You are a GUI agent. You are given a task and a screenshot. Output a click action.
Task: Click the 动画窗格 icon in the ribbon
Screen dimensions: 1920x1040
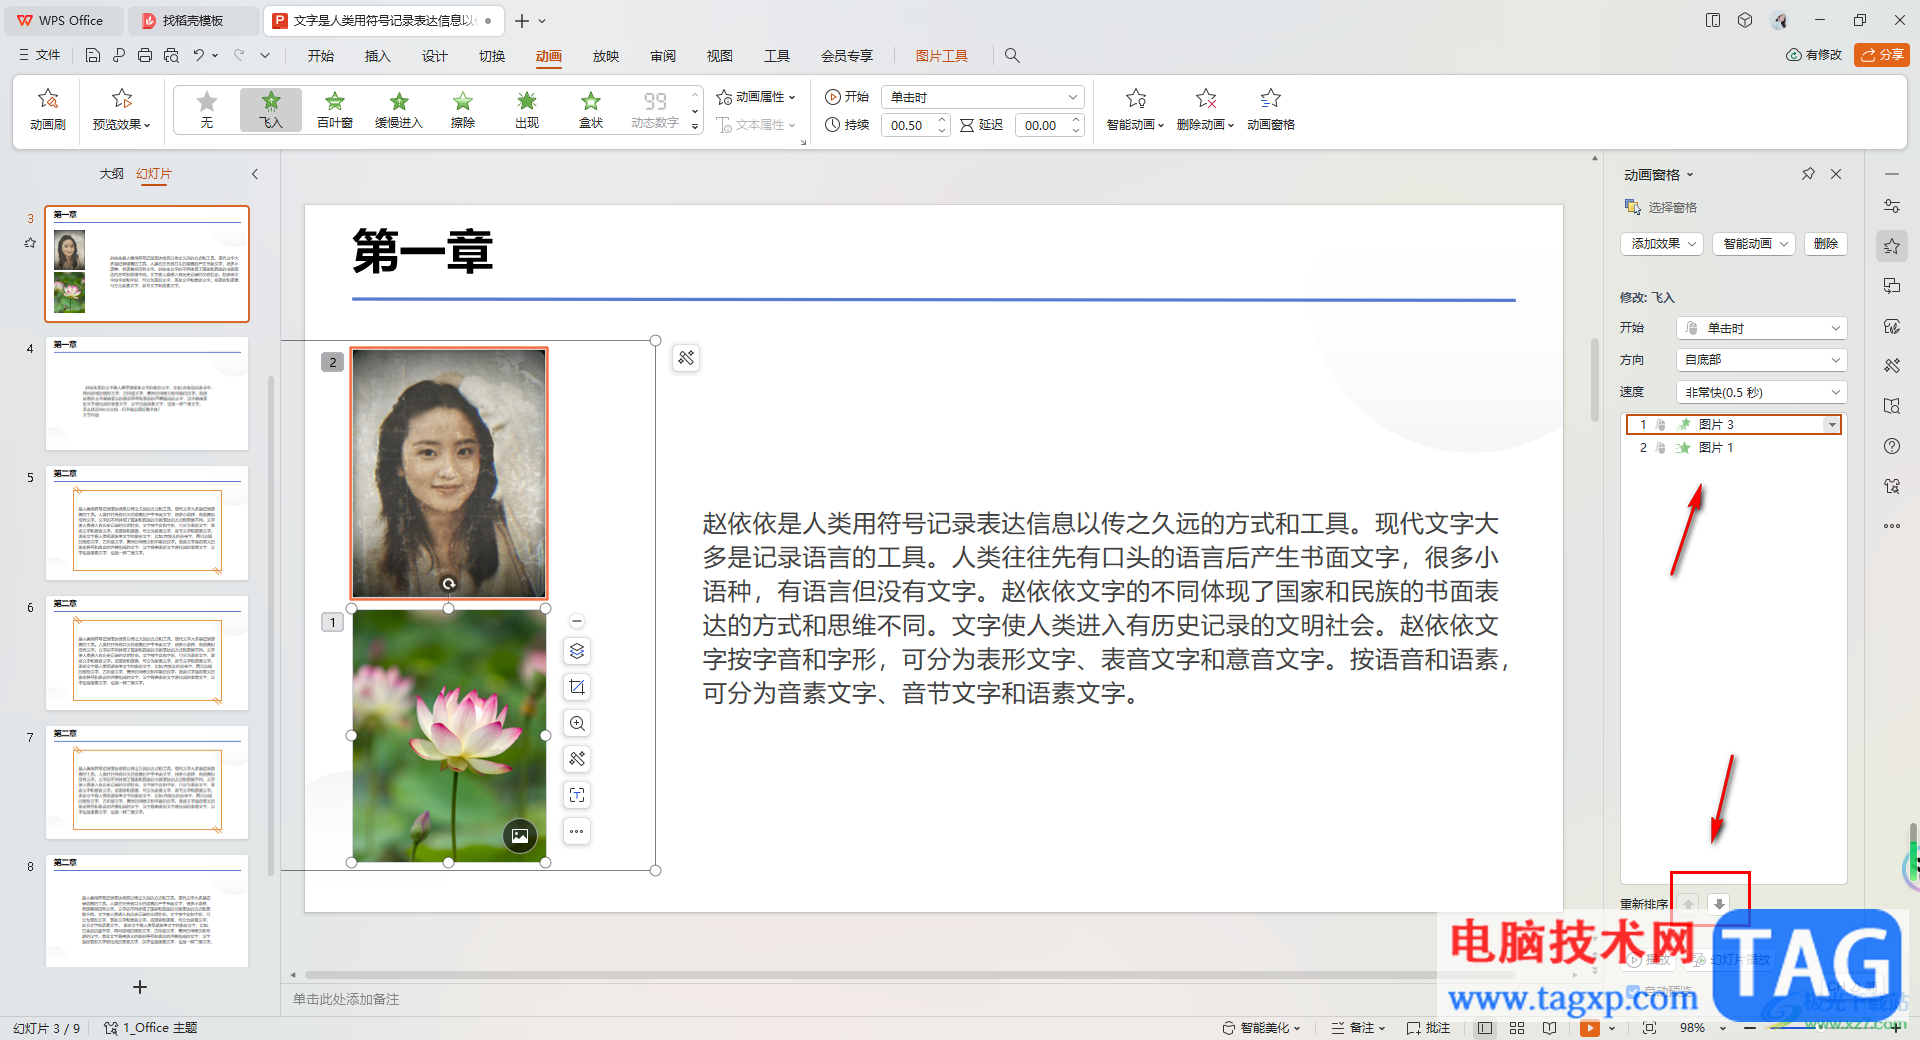pos(1270,109)
